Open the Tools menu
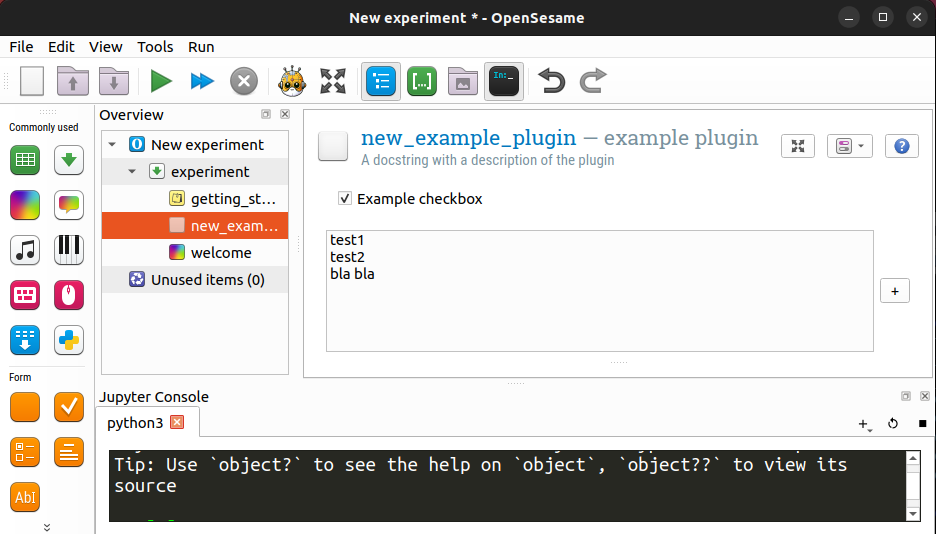Viewport: 936px width, 534px height. (155, 47)
